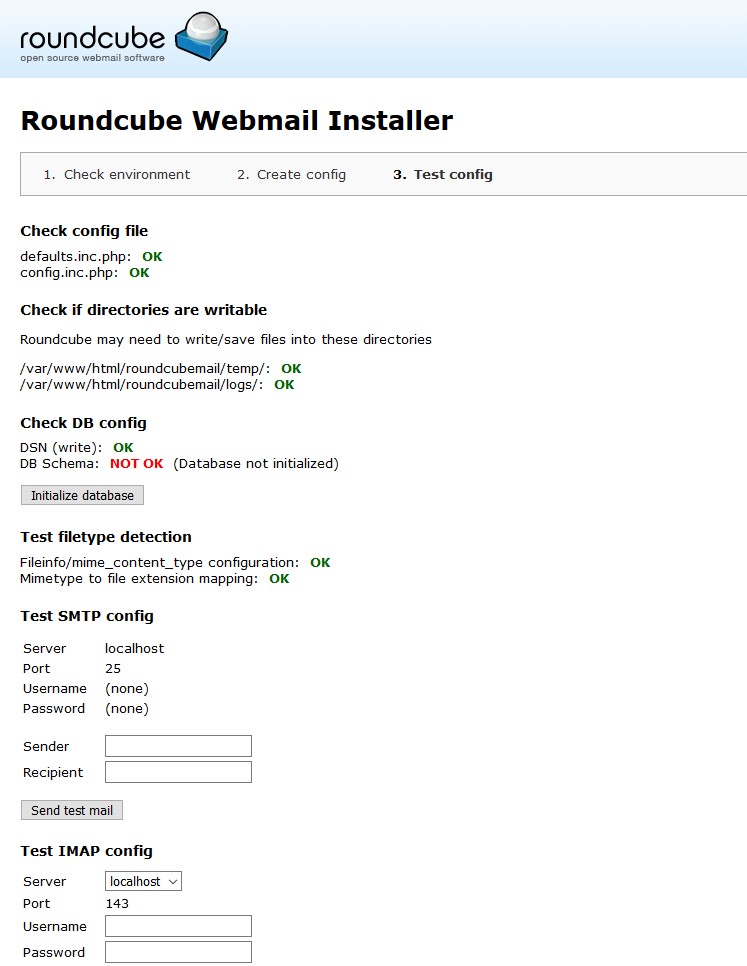Focus the IMAP Password input field
Image resolution: width=747 pixels, height=966 pixels.
coord(179,952)
